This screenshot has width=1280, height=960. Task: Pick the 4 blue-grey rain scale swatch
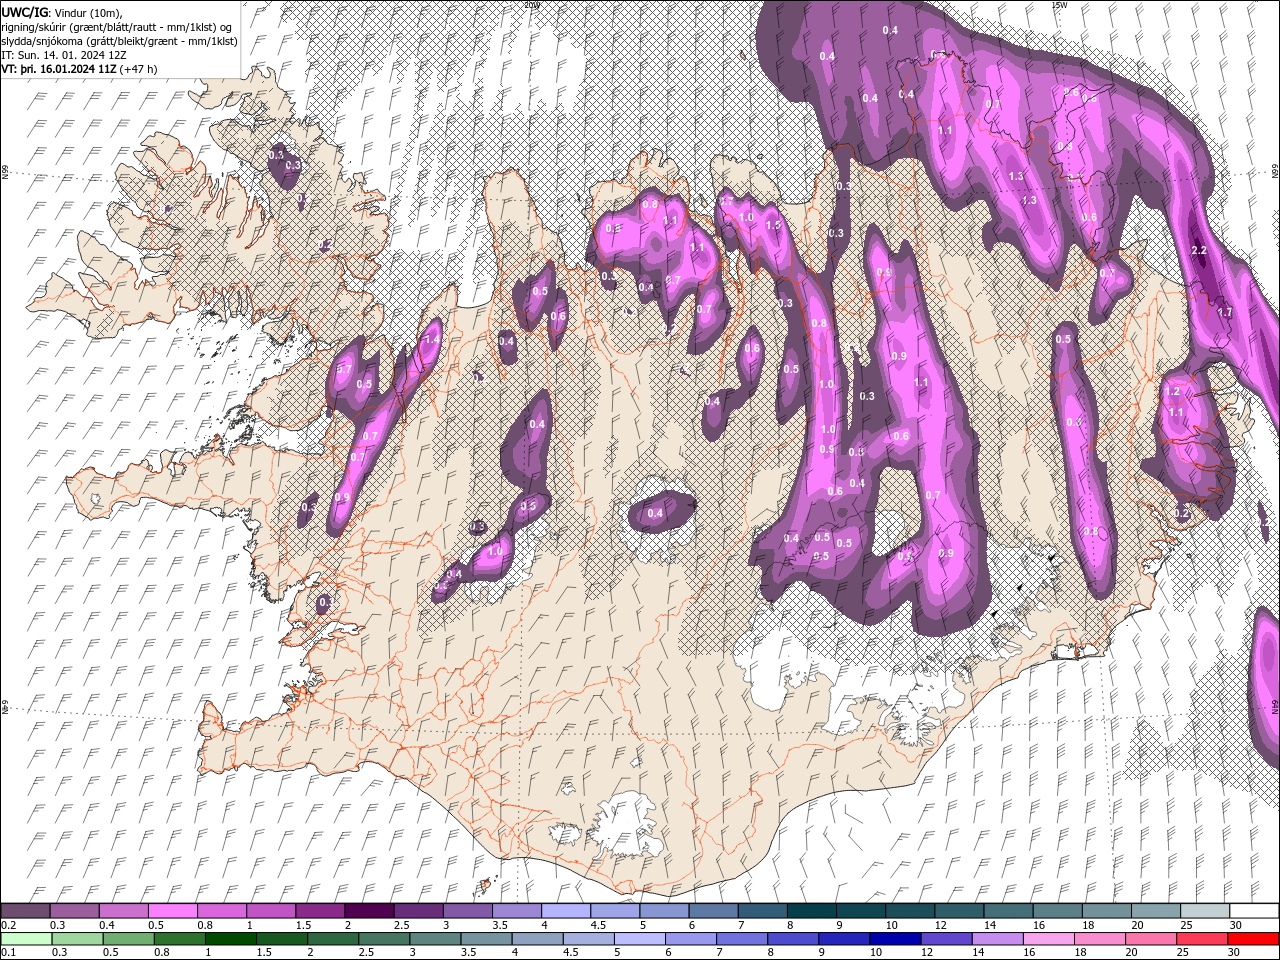[x=536, y=939]
